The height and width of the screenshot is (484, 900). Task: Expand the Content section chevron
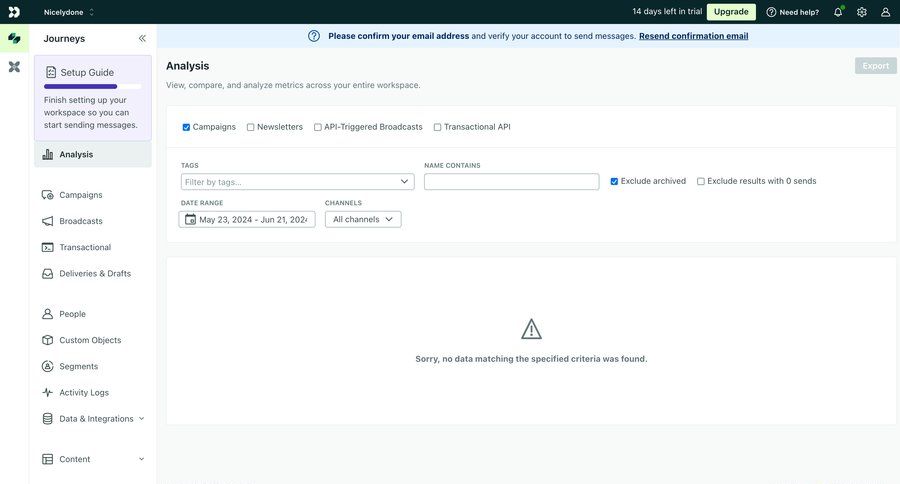coord(141,459)
